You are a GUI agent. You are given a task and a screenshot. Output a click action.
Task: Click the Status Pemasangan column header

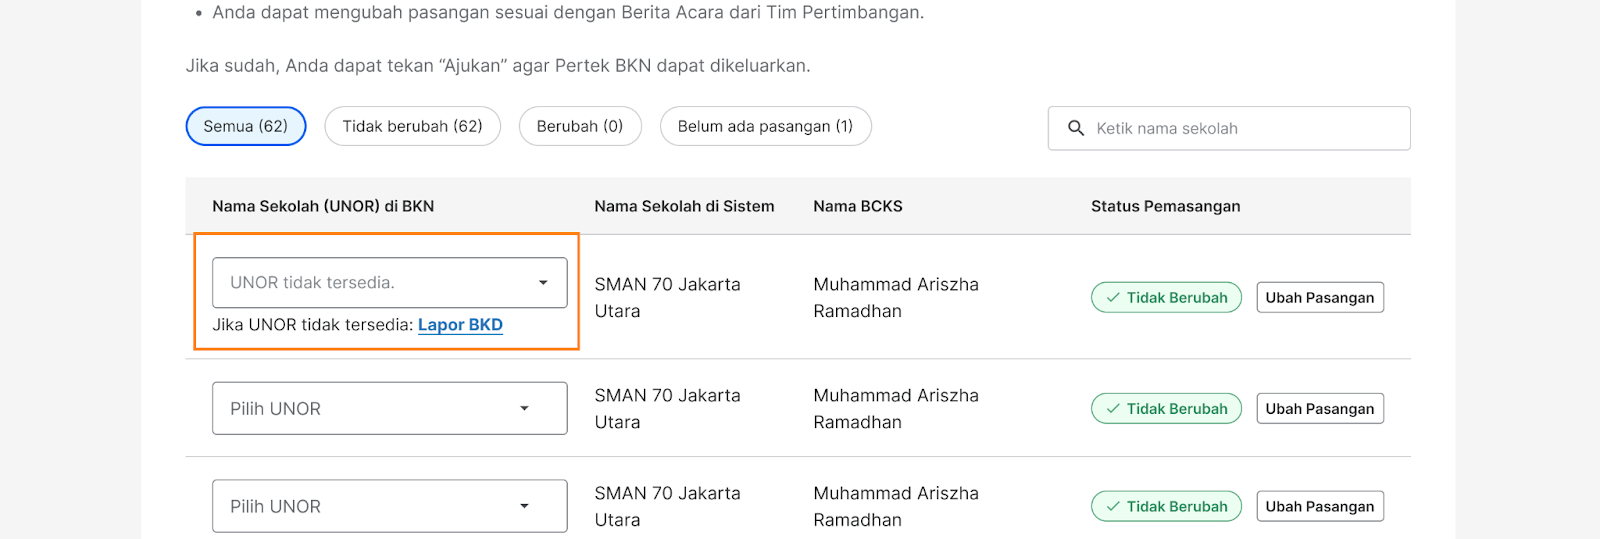tap(1165, 206)
